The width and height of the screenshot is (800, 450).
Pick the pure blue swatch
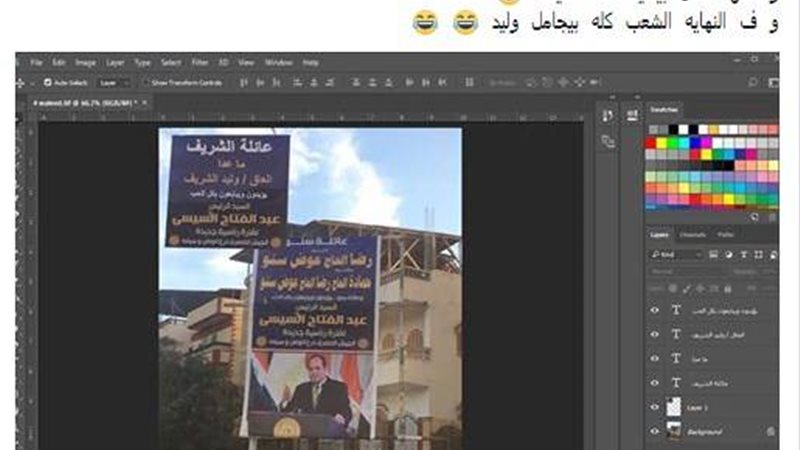pos(695,143)
